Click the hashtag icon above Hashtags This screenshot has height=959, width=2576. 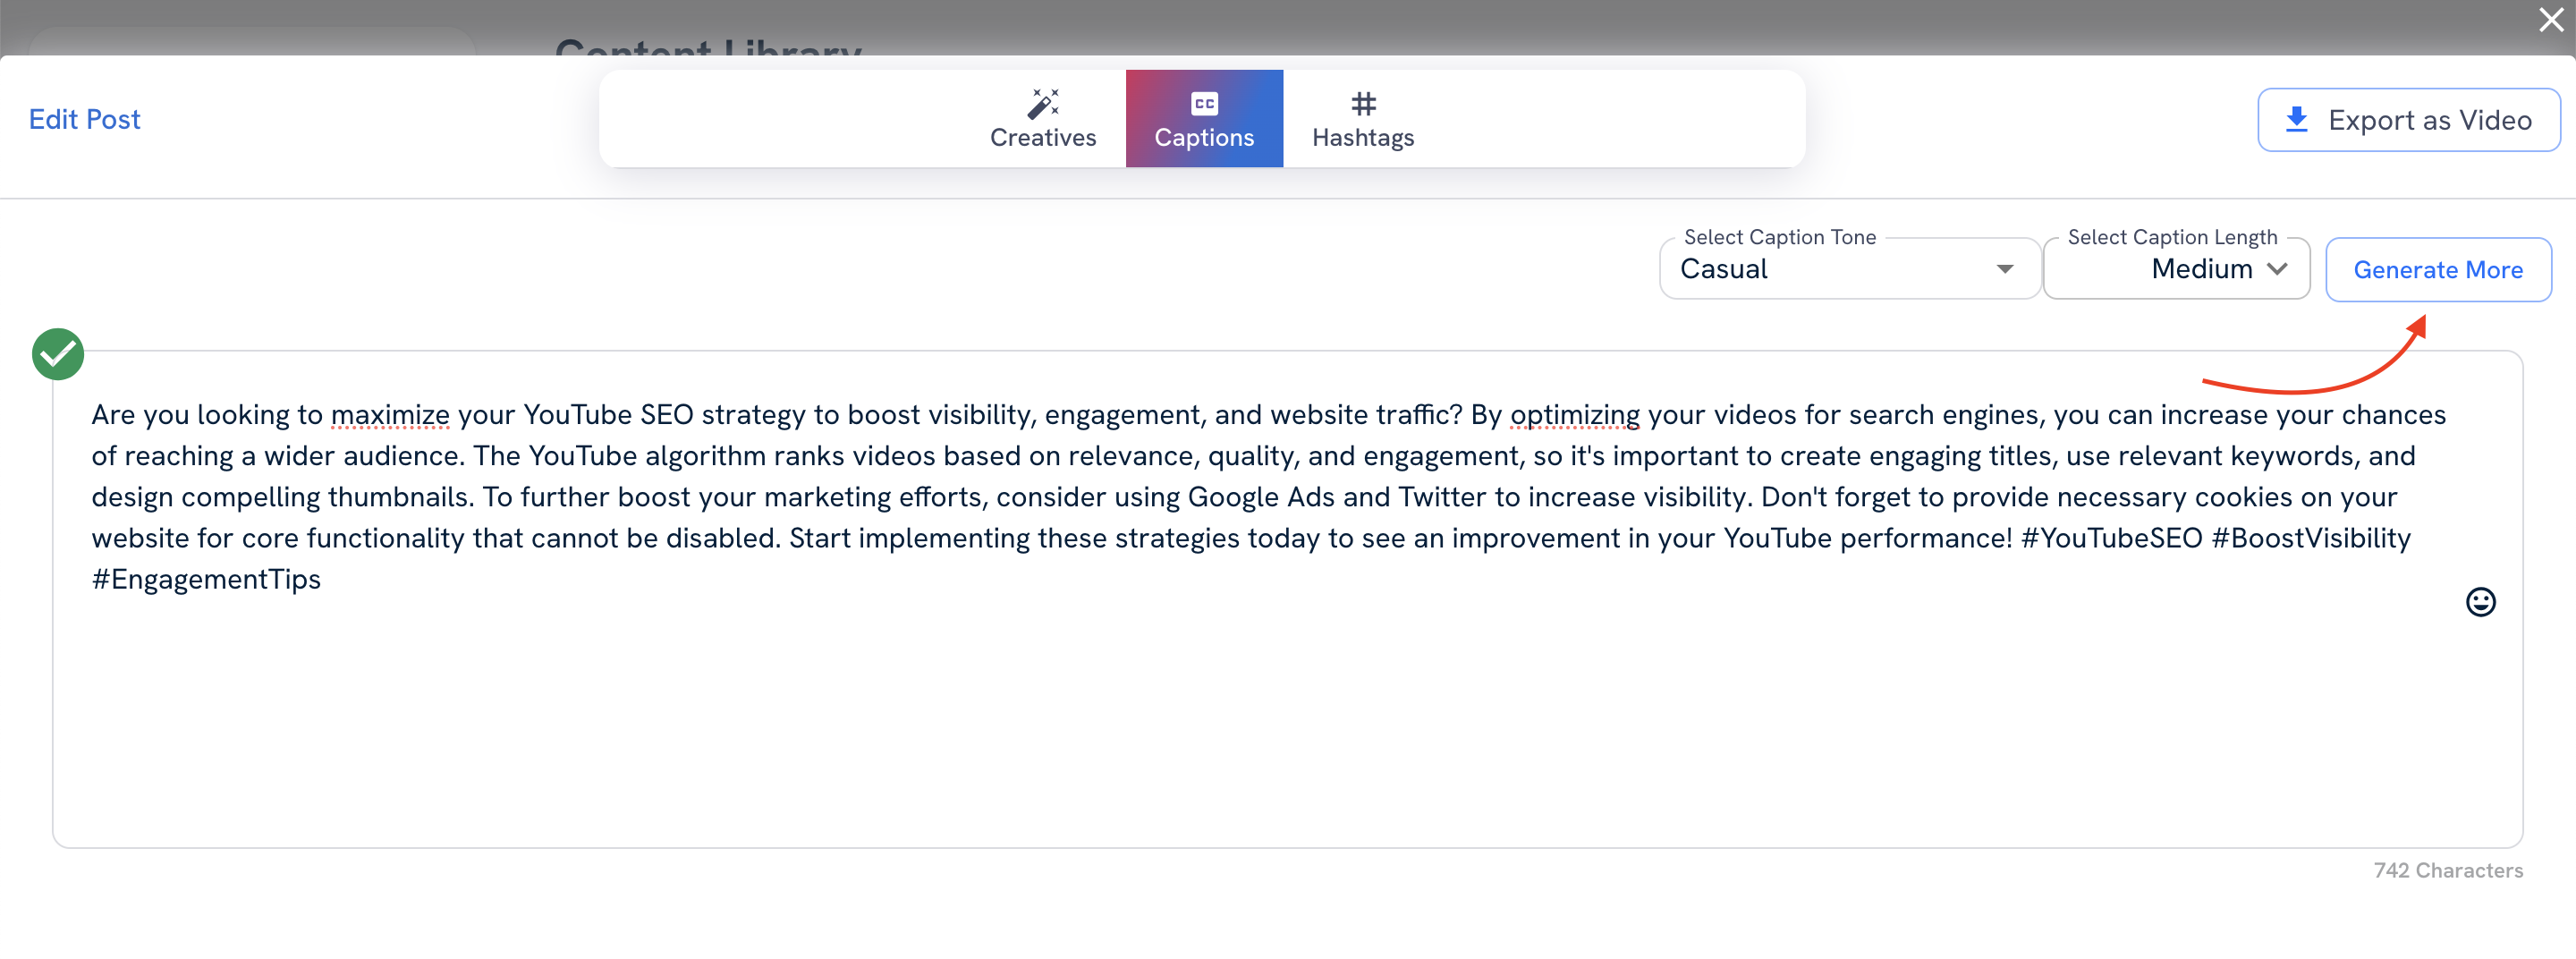[1362, 103]
